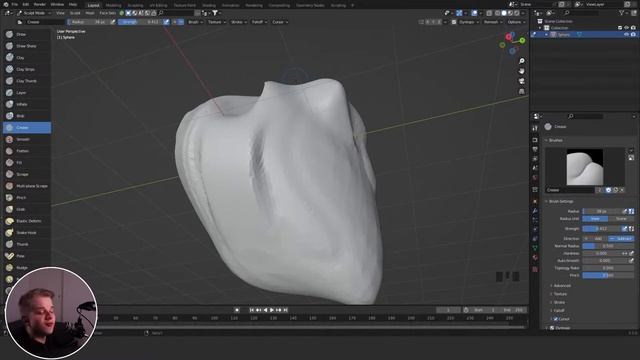
Task: Select the Pose brush tool
Action: pyautogui.click(x=27, y=256)
